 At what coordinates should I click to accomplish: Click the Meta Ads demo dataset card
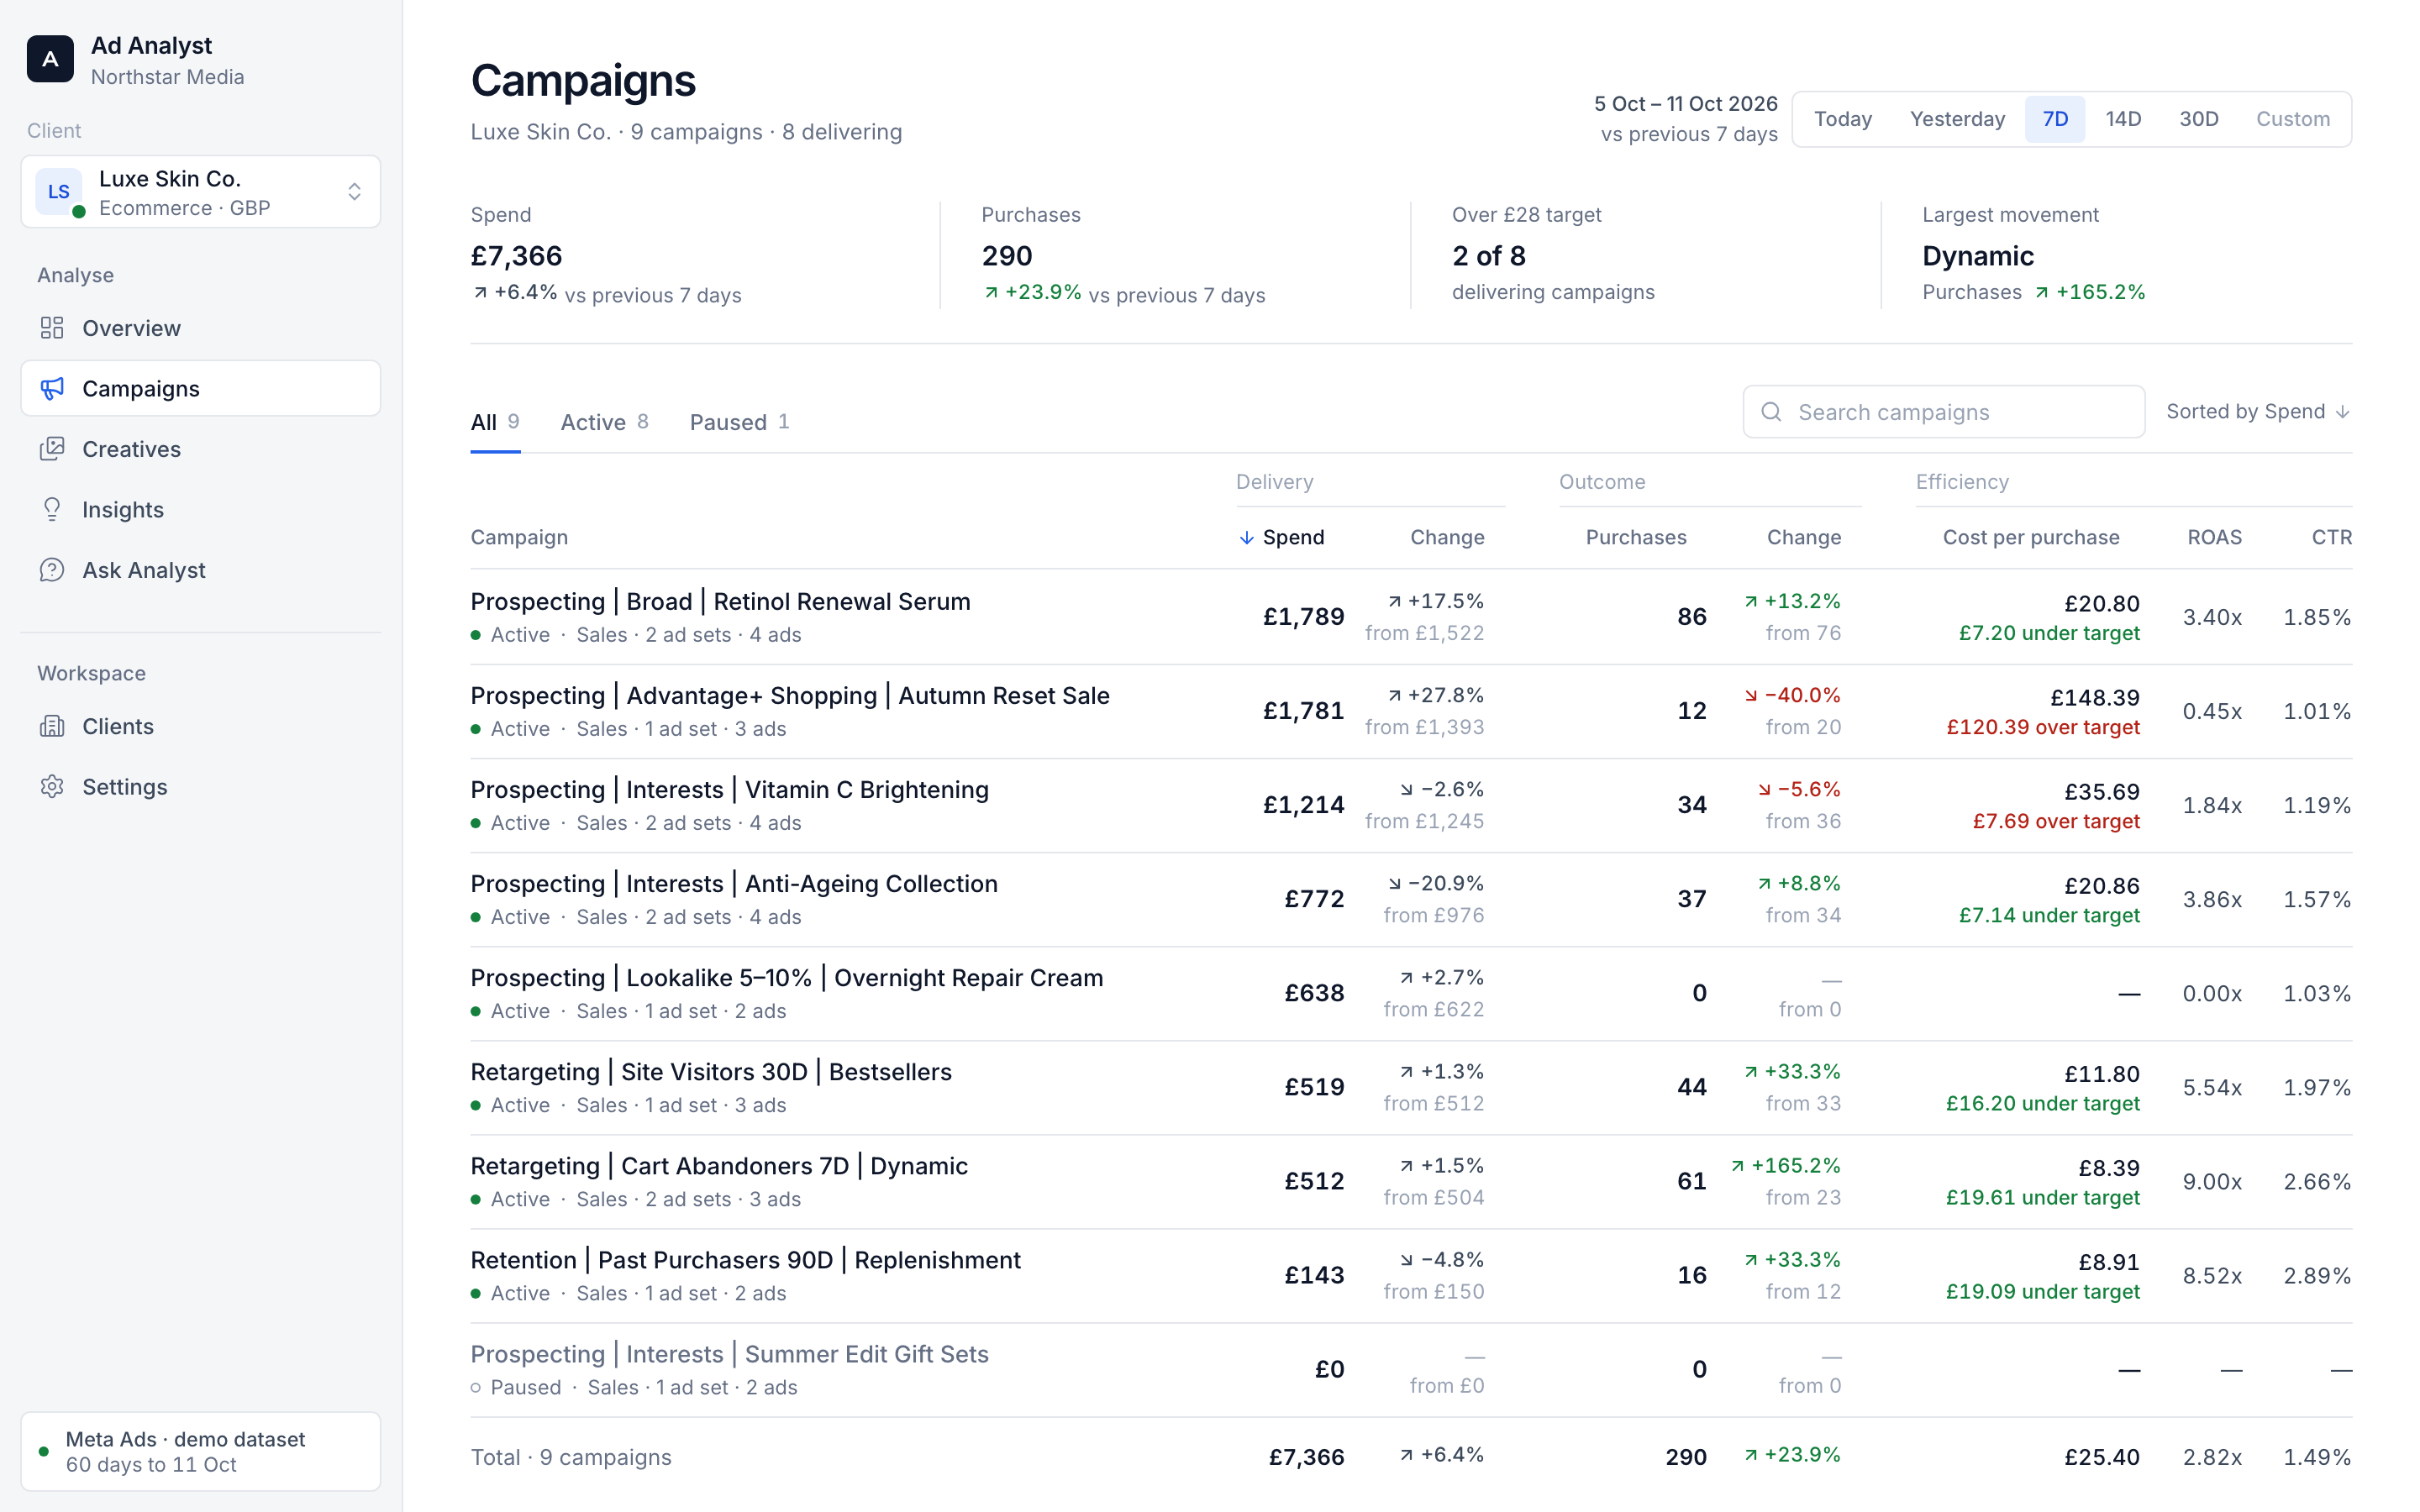pyautogui.click(x=201, y=1451)
